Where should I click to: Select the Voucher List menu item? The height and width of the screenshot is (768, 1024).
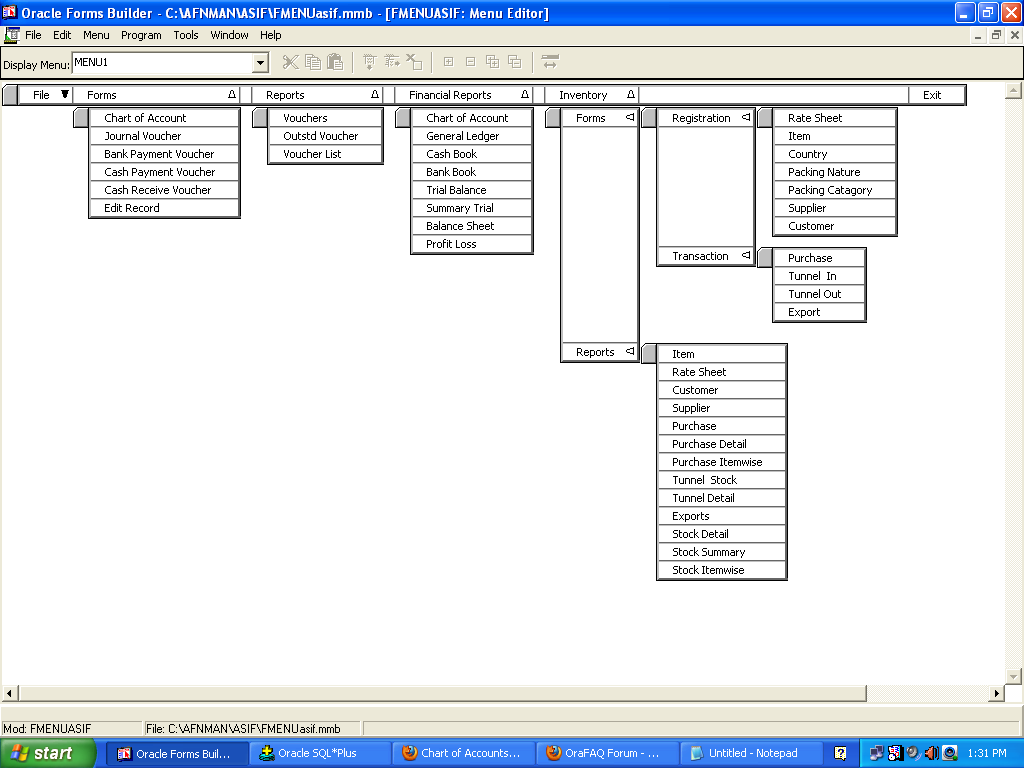point(325,154)
